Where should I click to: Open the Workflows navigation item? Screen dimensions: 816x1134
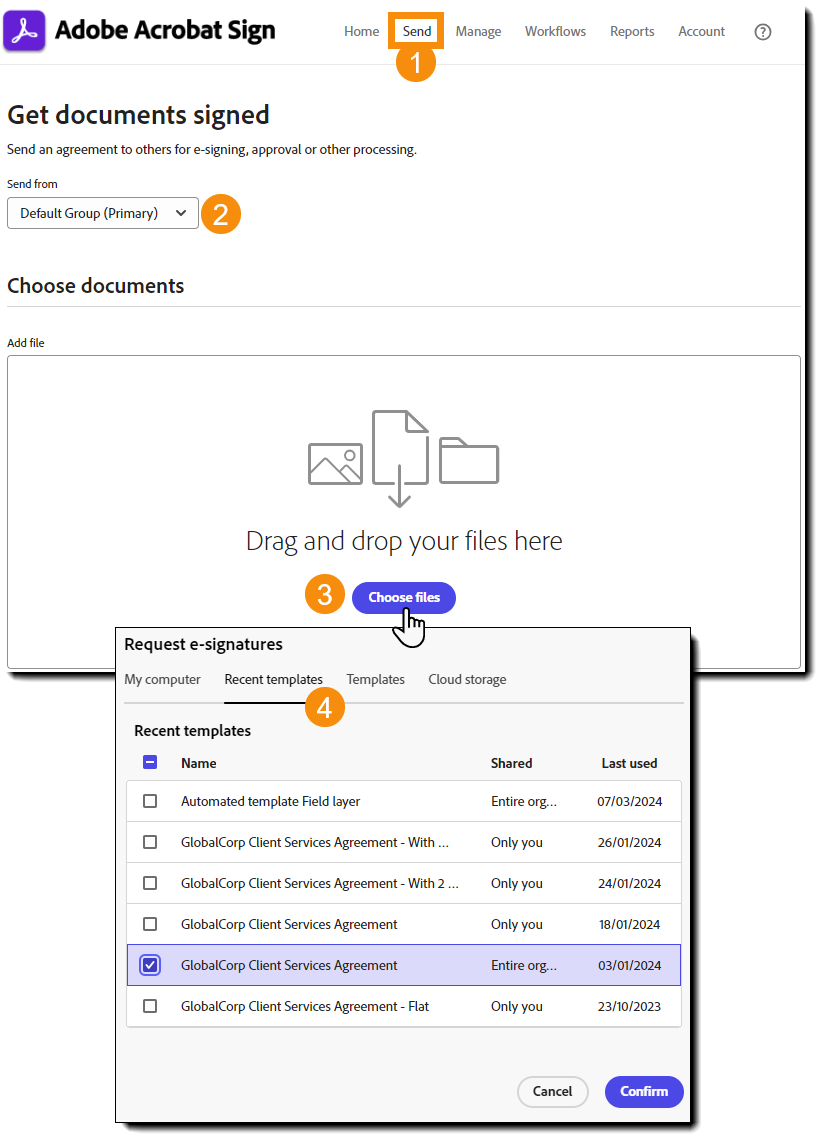555,32
